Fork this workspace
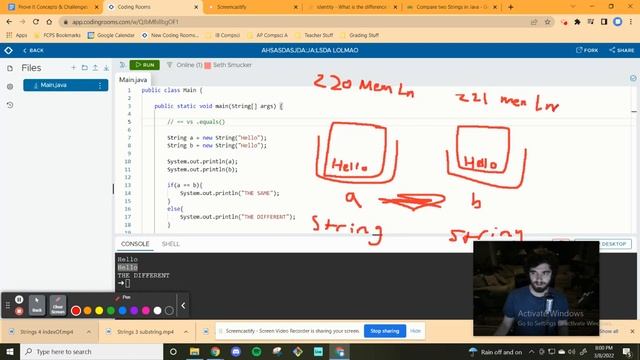The image size is (640, 360). (587, 50)
